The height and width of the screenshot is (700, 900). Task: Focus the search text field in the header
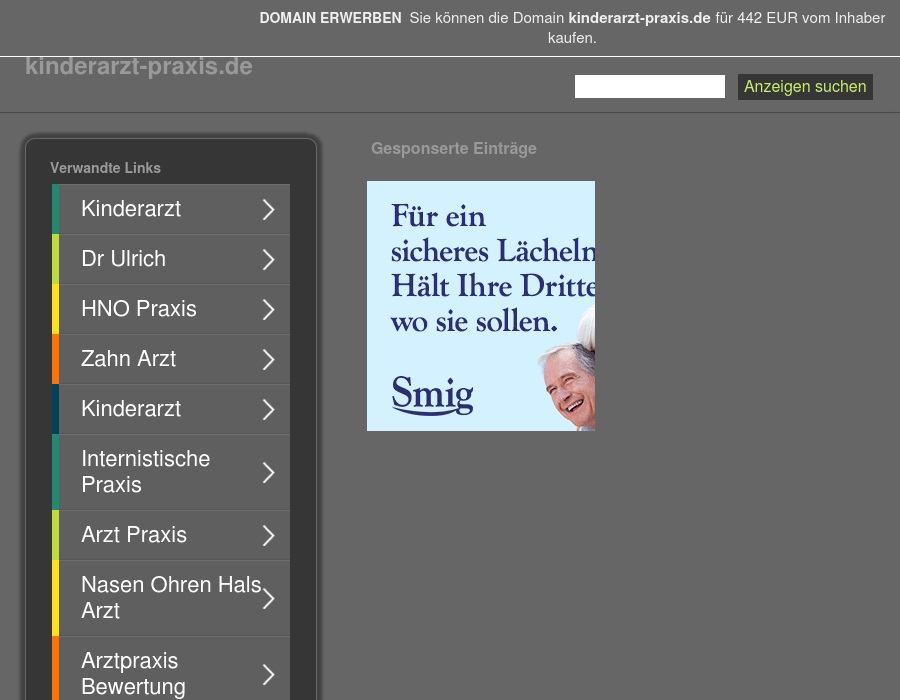649,87
